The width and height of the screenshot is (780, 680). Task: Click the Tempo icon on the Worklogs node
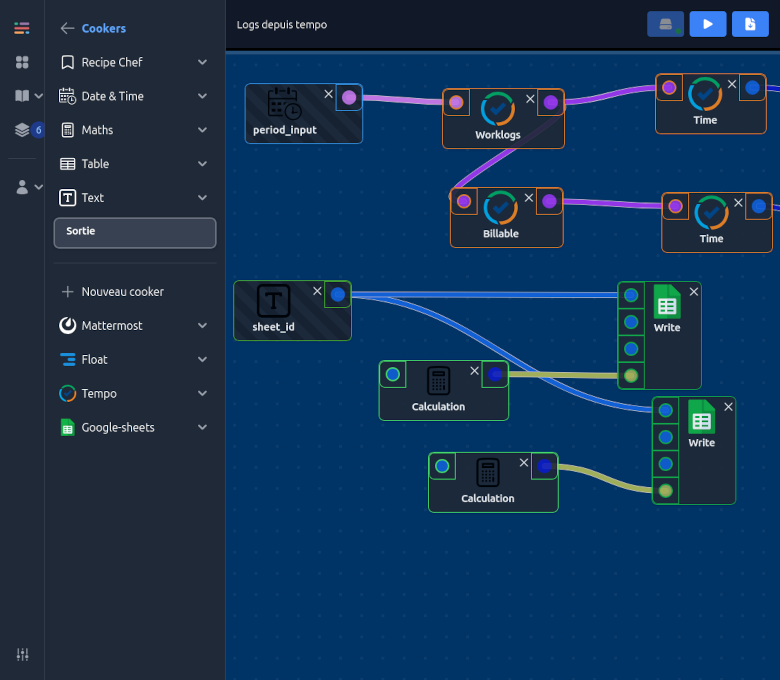(x=498, y=108)
